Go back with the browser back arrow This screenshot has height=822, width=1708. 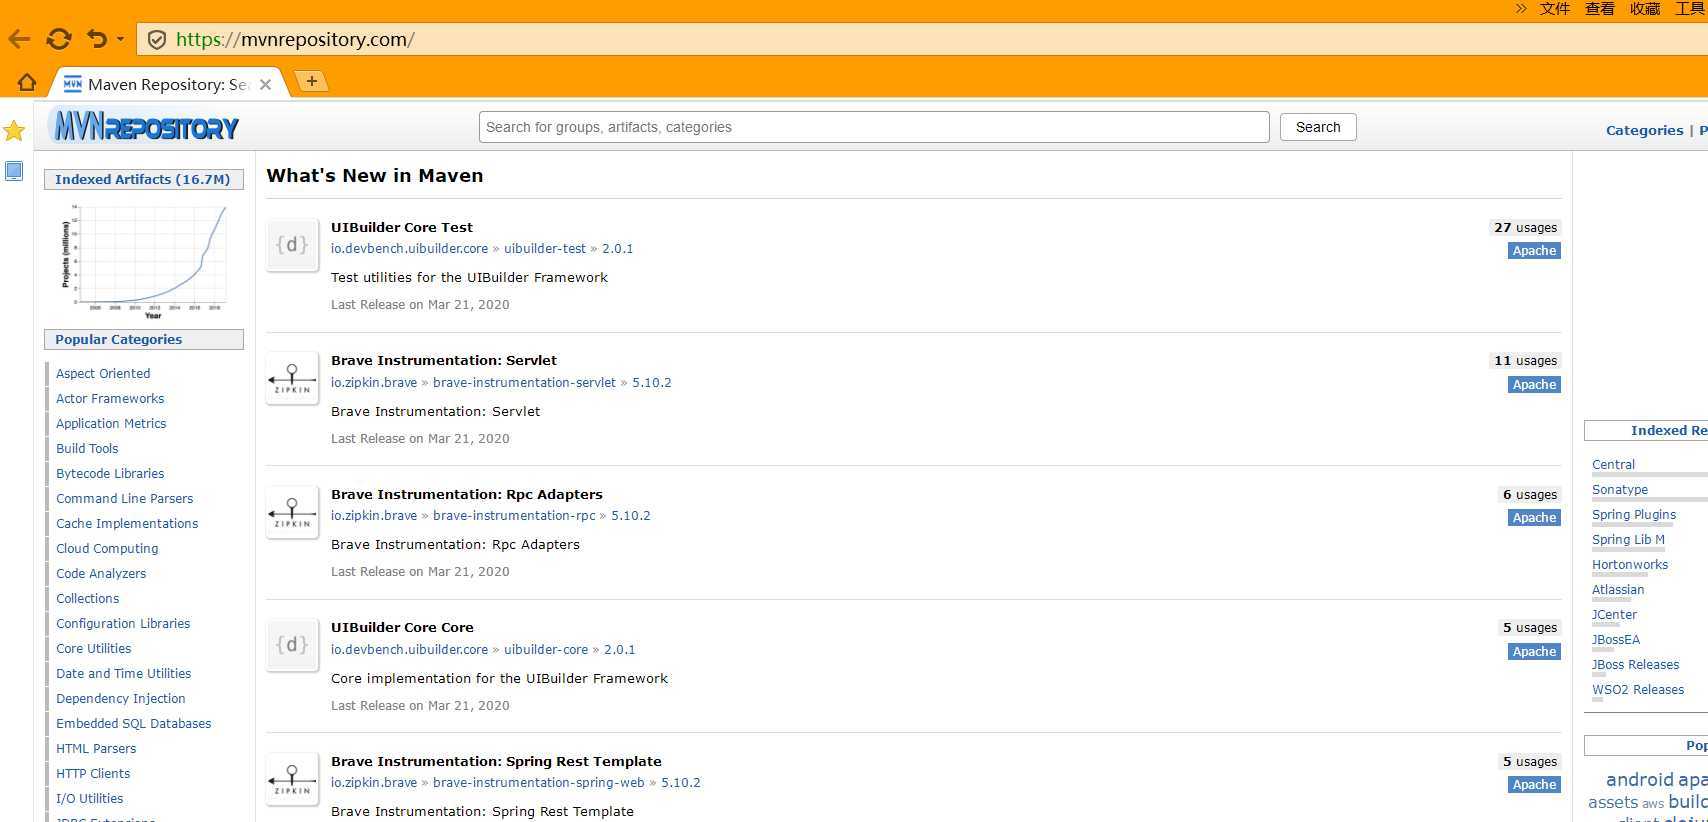(x=19, y=39)
